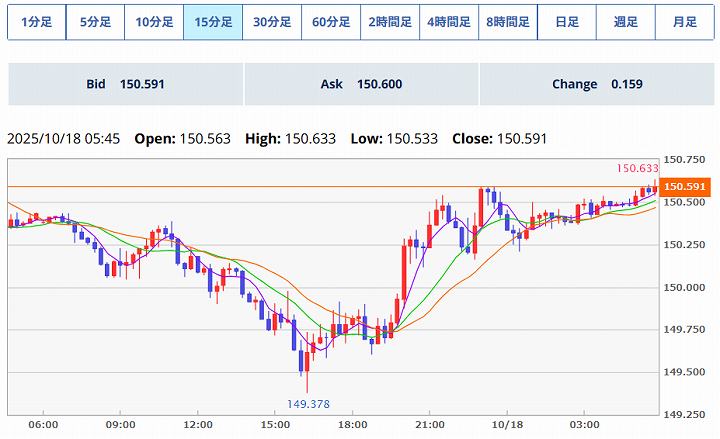Click the 10/18 date label on axis
This screenshot has height=439, width=720.
(507, 425)
